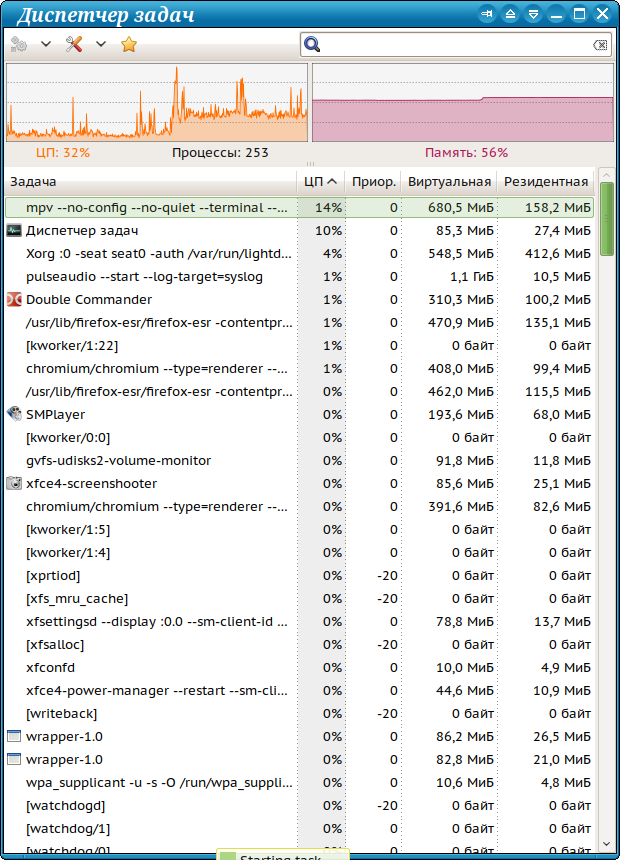Click Диспетчер задач process monitor icon
This screenshot has width=620, height=860.
[x=14, y=230]
